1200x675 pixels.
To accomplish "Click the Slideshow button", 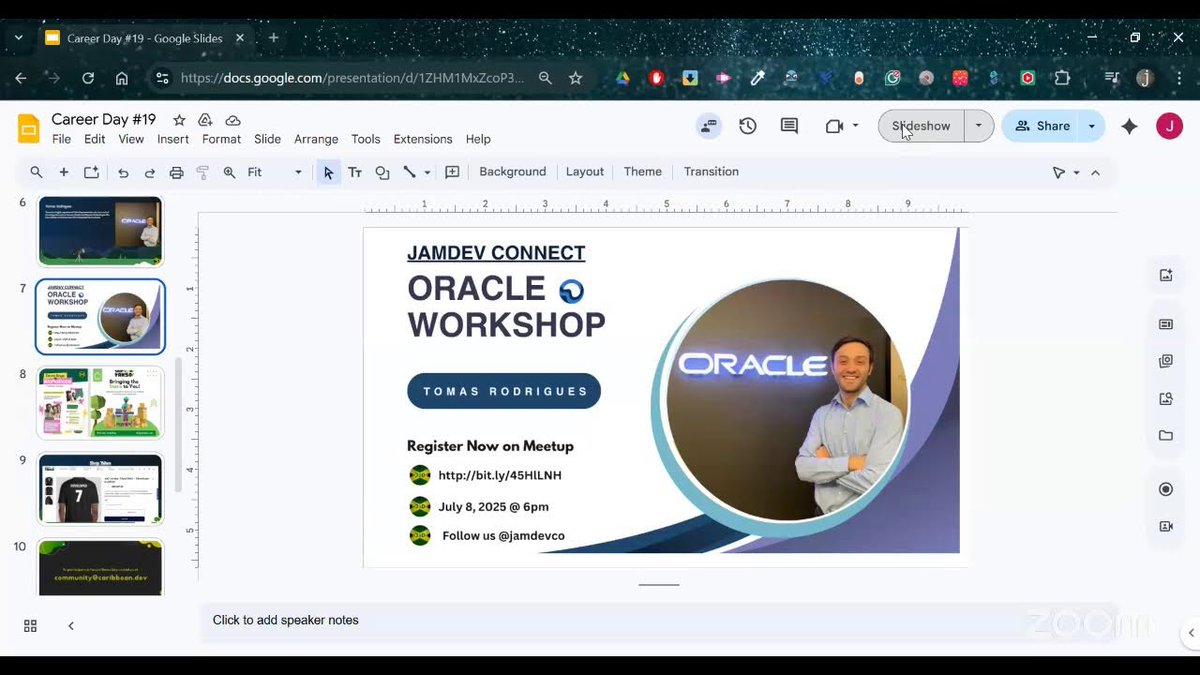I will tap(921, 126).
